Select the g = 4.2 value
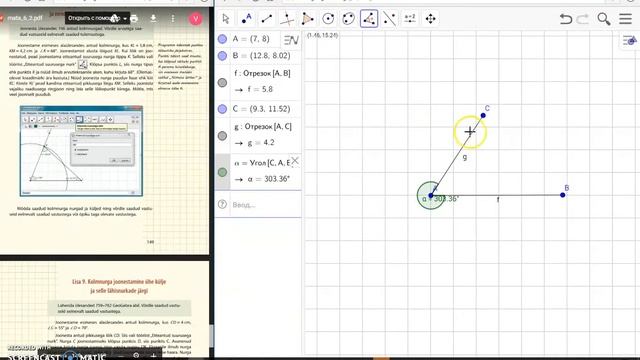 [261, 143]
